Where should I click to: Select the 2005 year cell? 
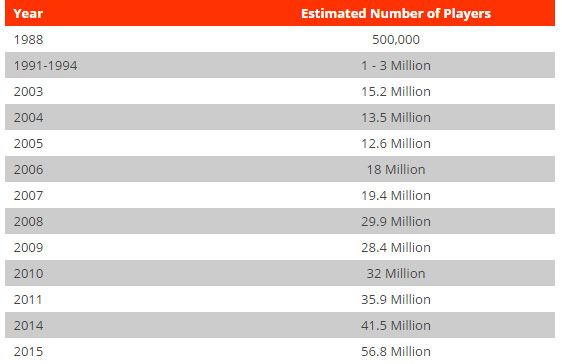pyautogui.click(x=28, y=143)
